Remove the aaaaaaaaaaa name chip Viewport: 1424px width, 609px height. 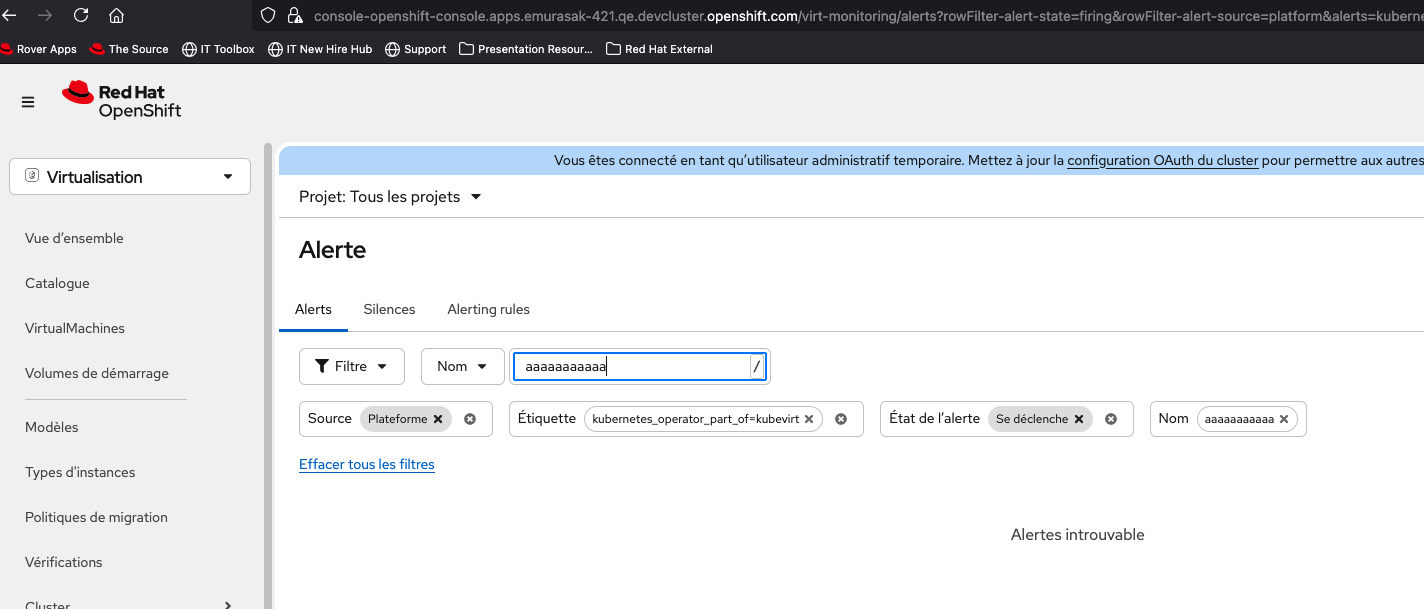pyautogui.click(x=1284, y=419)
